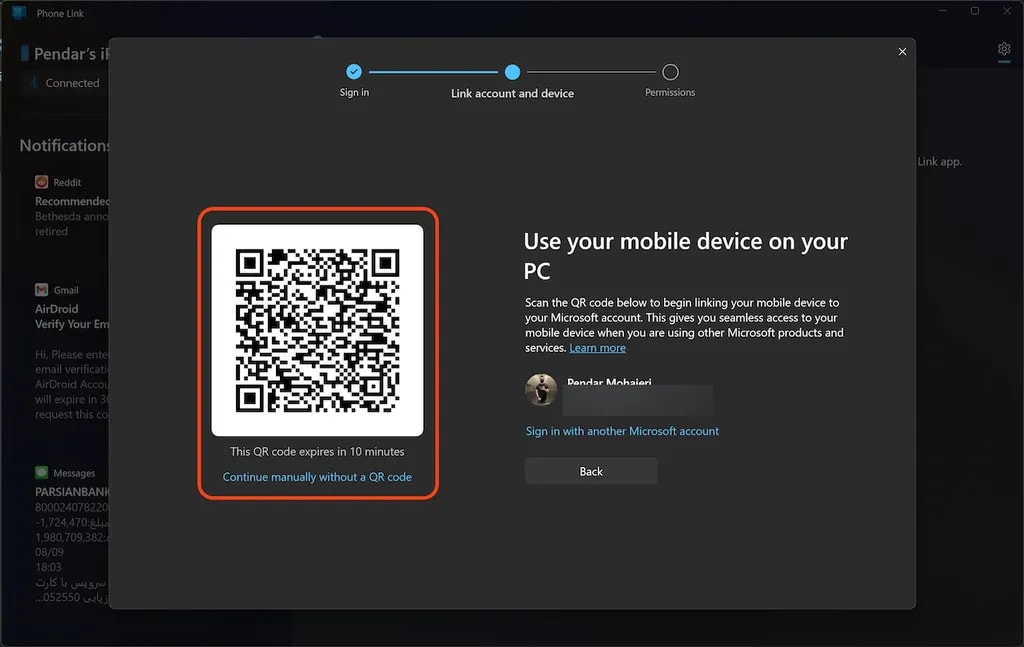This screenshot has width=1024, height=647.
Task: Maximize the Phone Link window
Action: click(x=975, y=11)
